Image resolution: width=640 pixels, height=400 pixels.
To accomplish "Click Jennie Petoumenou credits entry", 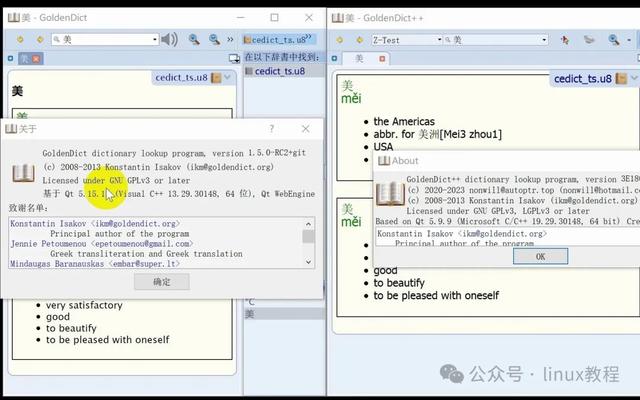I will point(102,244).
